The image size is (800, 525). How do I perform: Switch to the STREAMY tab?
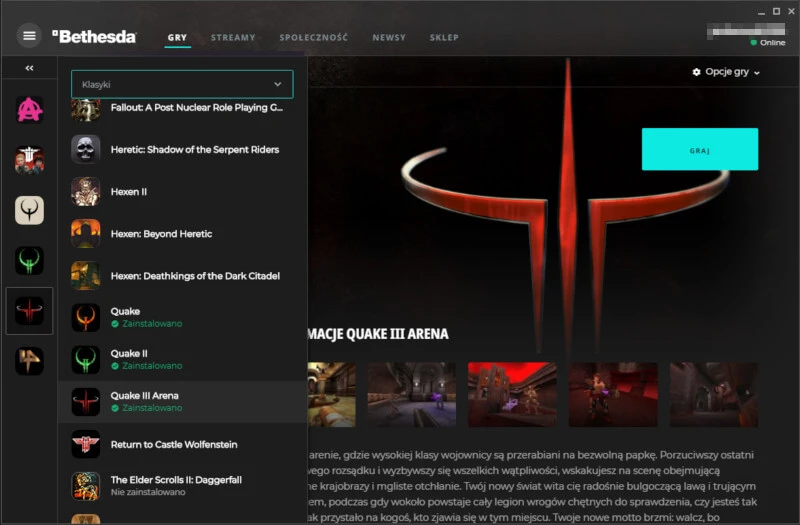pyautogui.click(x=233, y=37)
